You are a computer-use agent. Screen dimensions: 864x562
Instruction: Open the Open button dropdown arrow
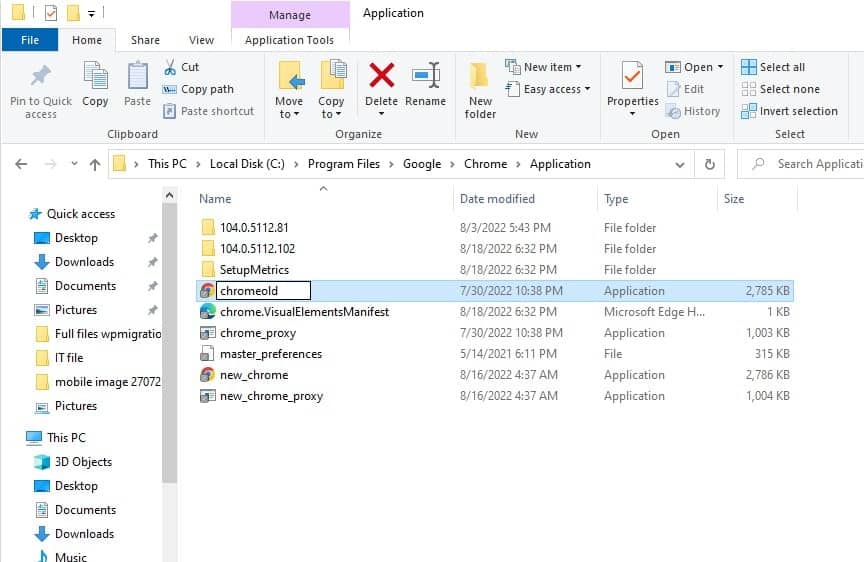coord(720,67)
